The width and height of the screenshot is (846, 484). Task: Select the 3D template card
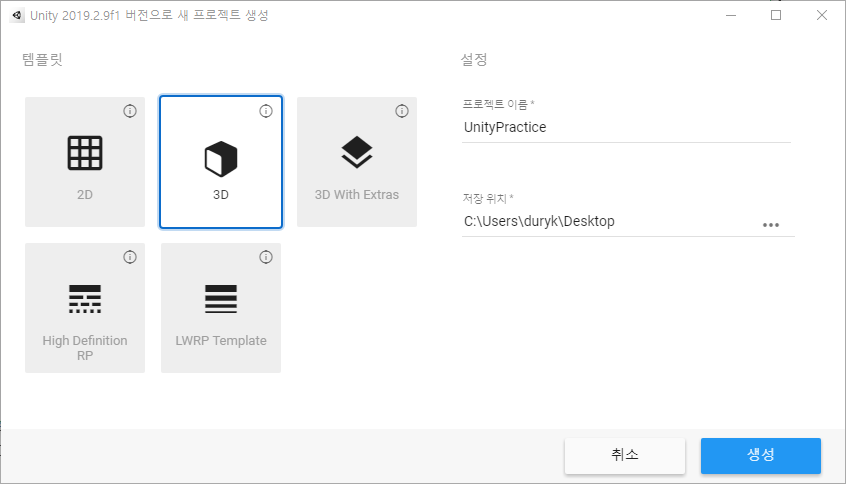(221, 162)
